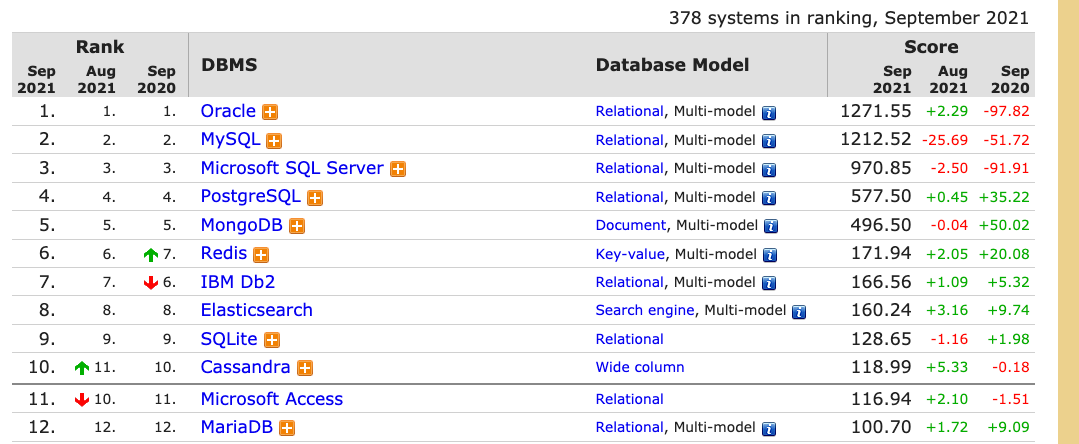This screenshot has height=444, width=1079.
Task: Click the info icon in the Oracle row
Action: coord(769,113)
